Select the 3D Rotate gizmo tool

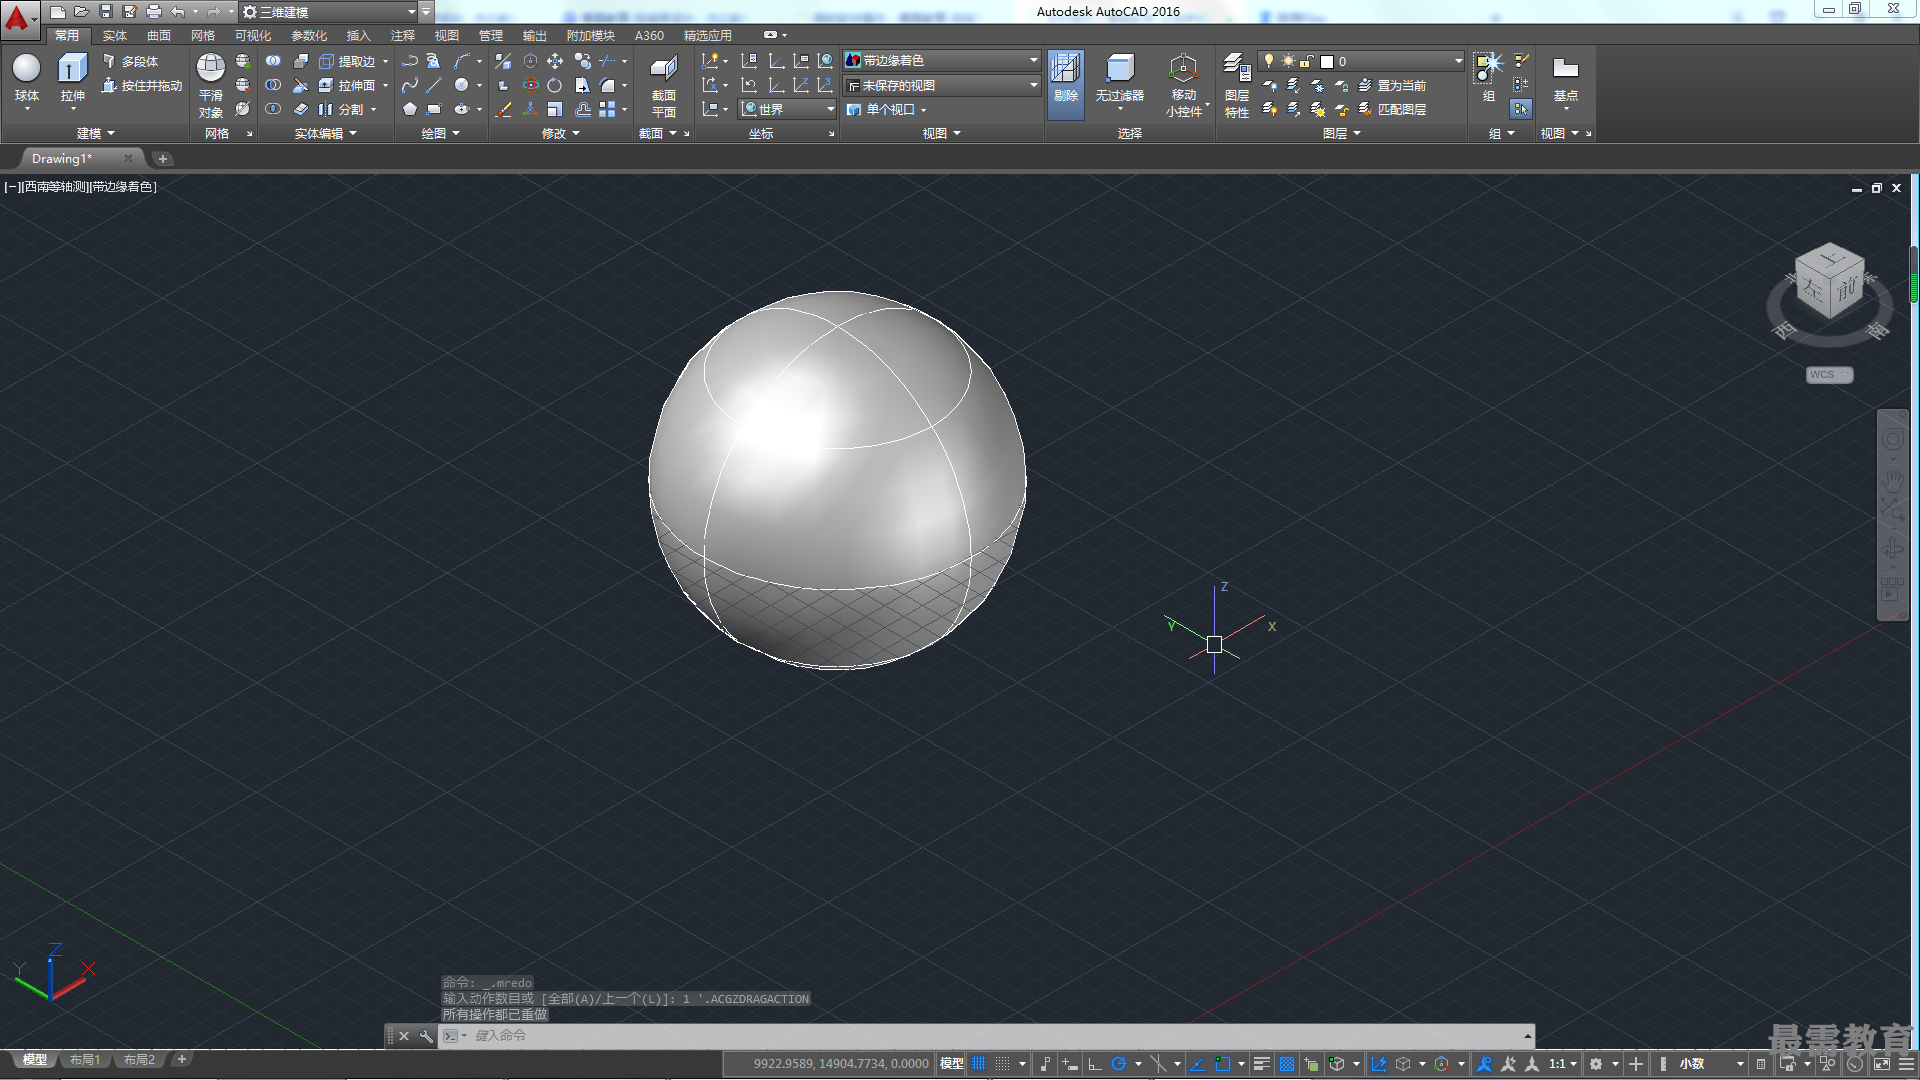pos(531,86)
